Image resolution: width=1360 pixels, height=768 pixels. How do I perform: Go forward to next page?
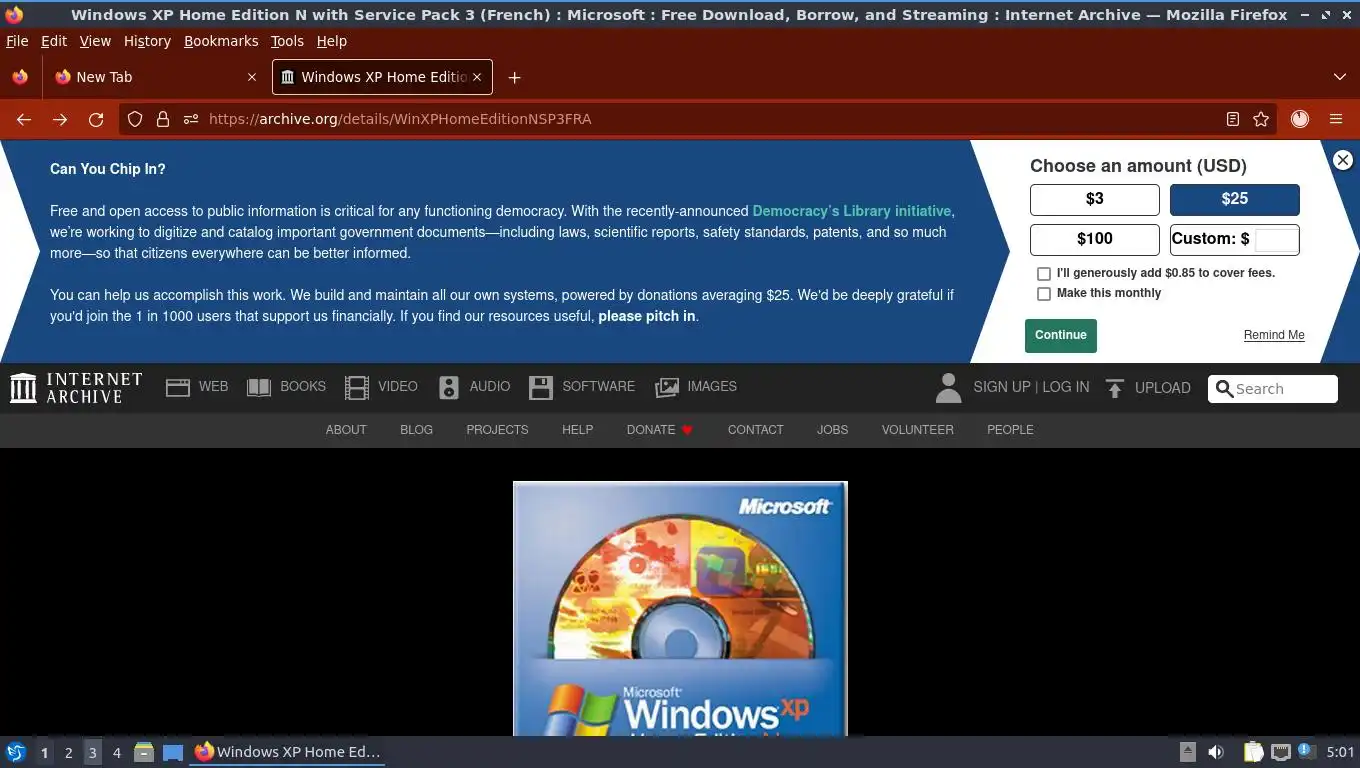coord(60,119)
